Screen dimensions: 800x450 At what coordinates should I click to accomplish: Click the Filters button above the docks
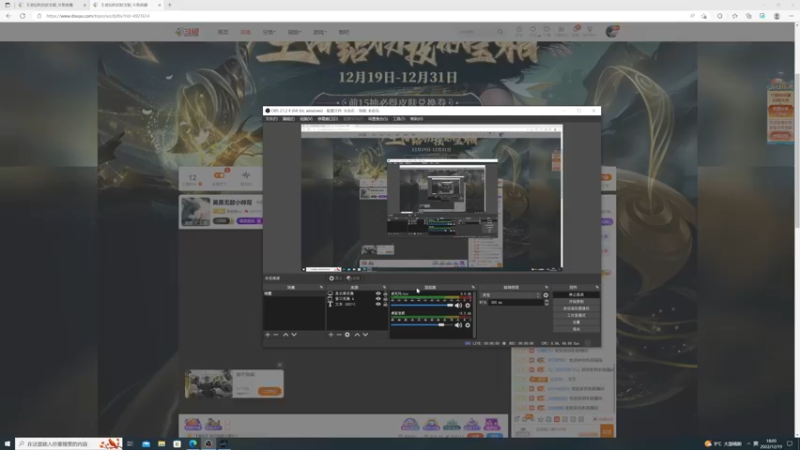click(353, 278)
